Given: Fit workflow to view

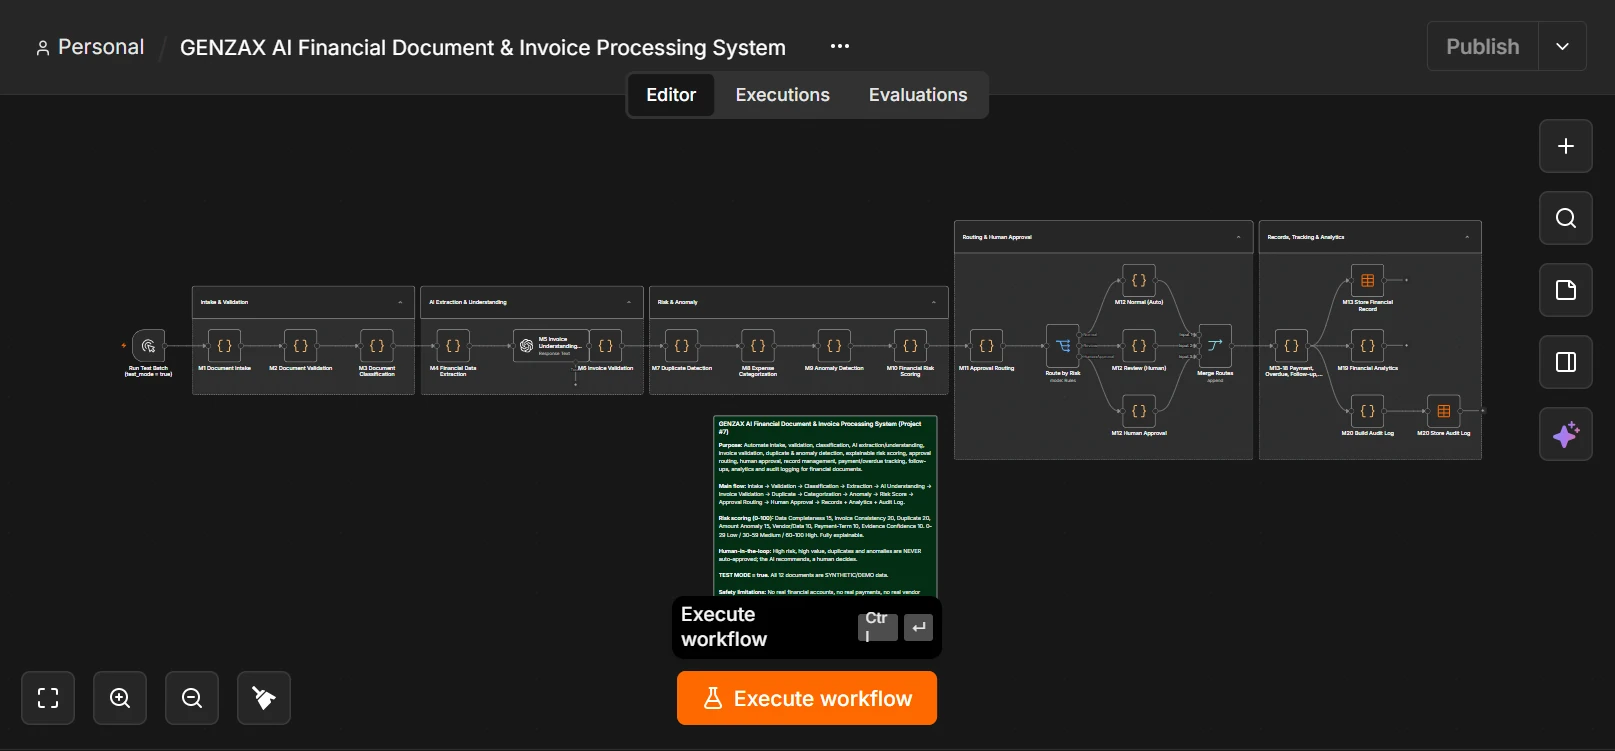Looking at the screenshot, I should point(48,698).
